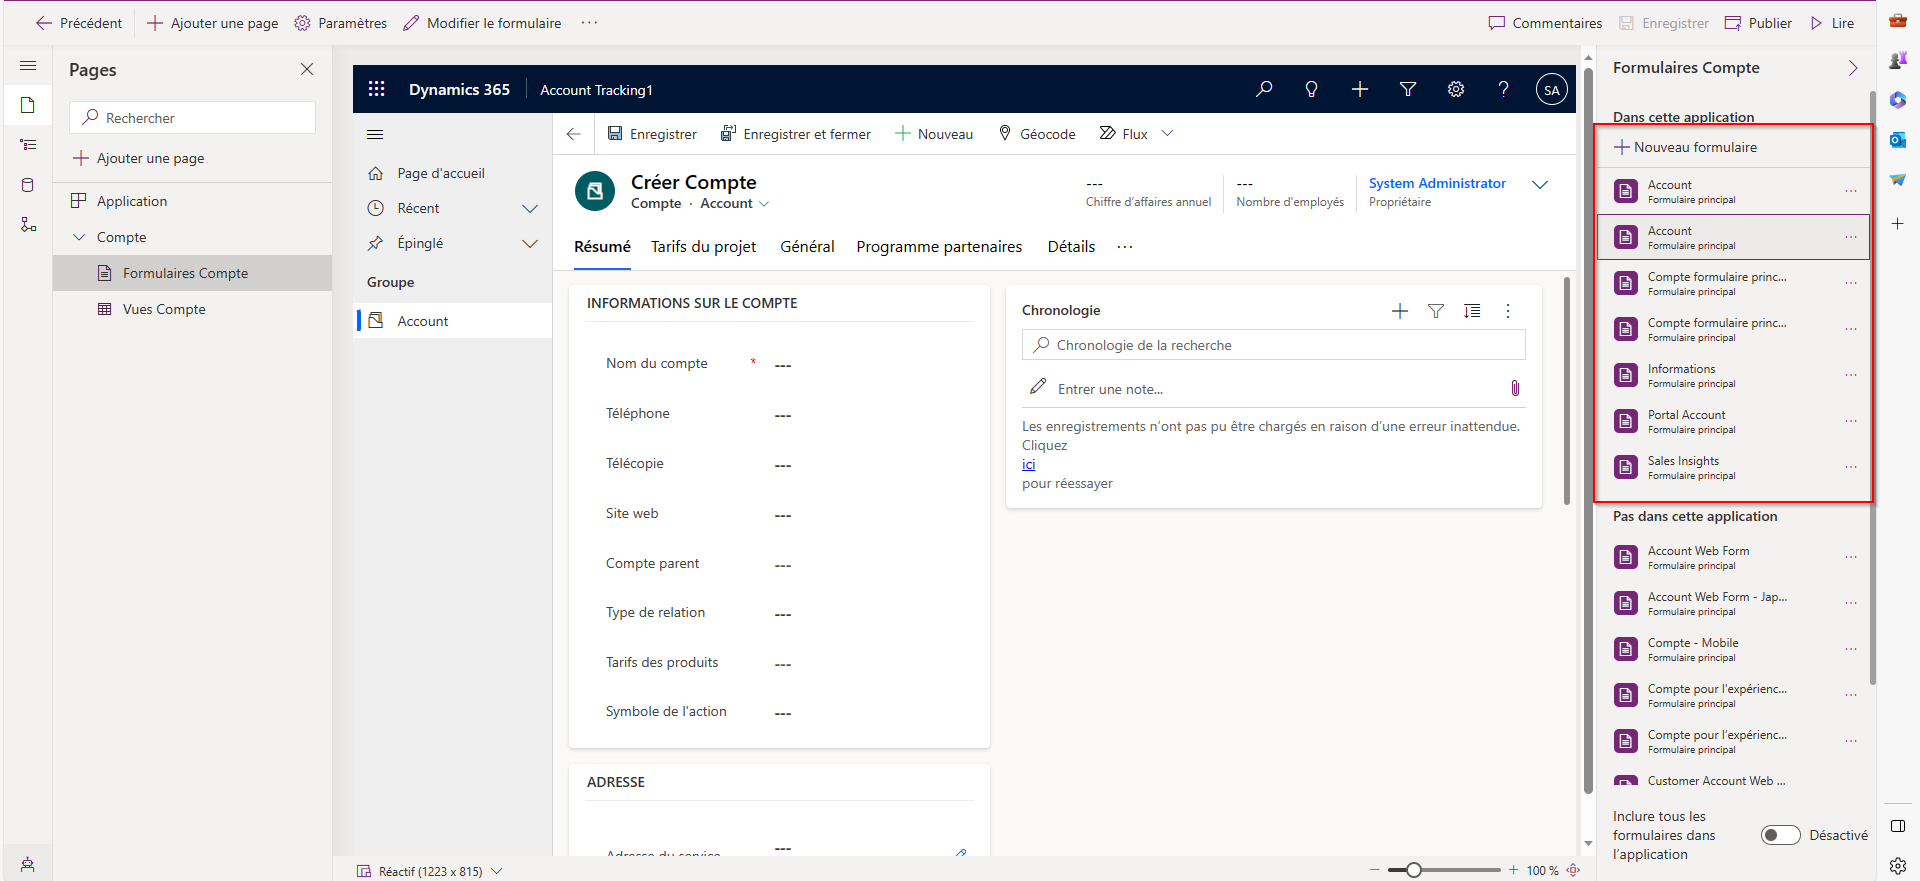Open the Flux dropdown arrow
Screen dimensions: 1920x881
pyautogui.click(x=1167, y=133)
